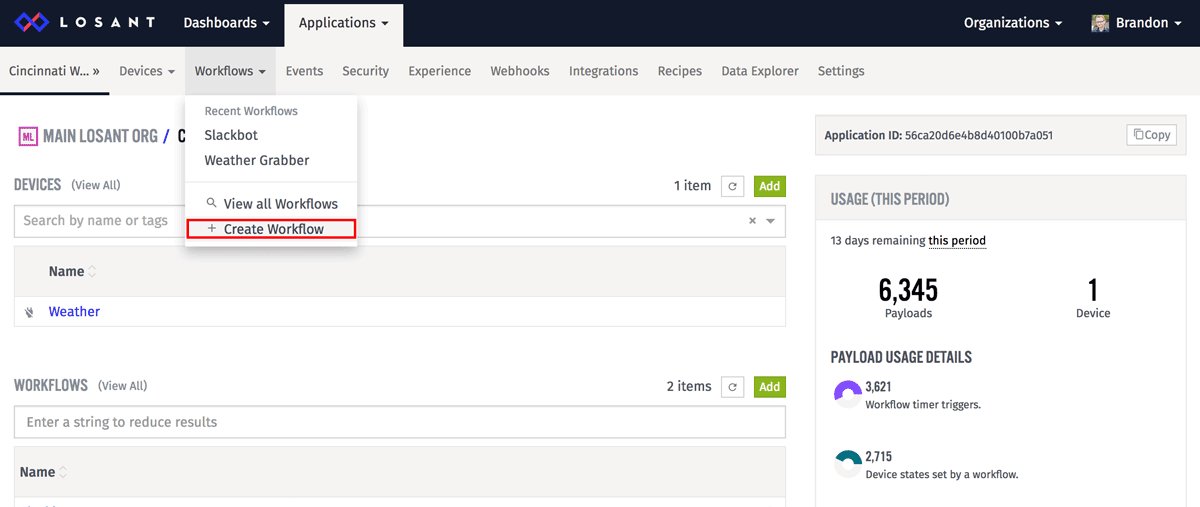Click Add button in Workflows section

769,387
